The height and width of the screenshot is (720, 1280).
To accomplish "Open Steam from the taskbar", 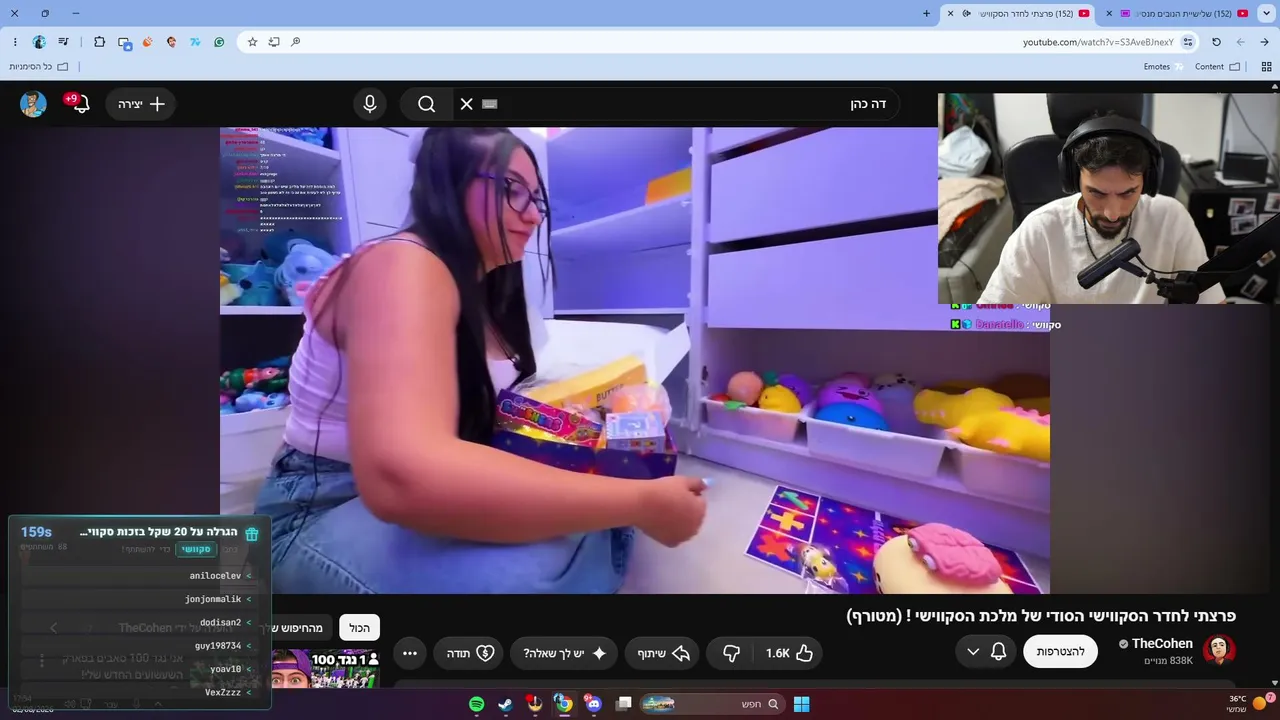I will pos(506,704).
